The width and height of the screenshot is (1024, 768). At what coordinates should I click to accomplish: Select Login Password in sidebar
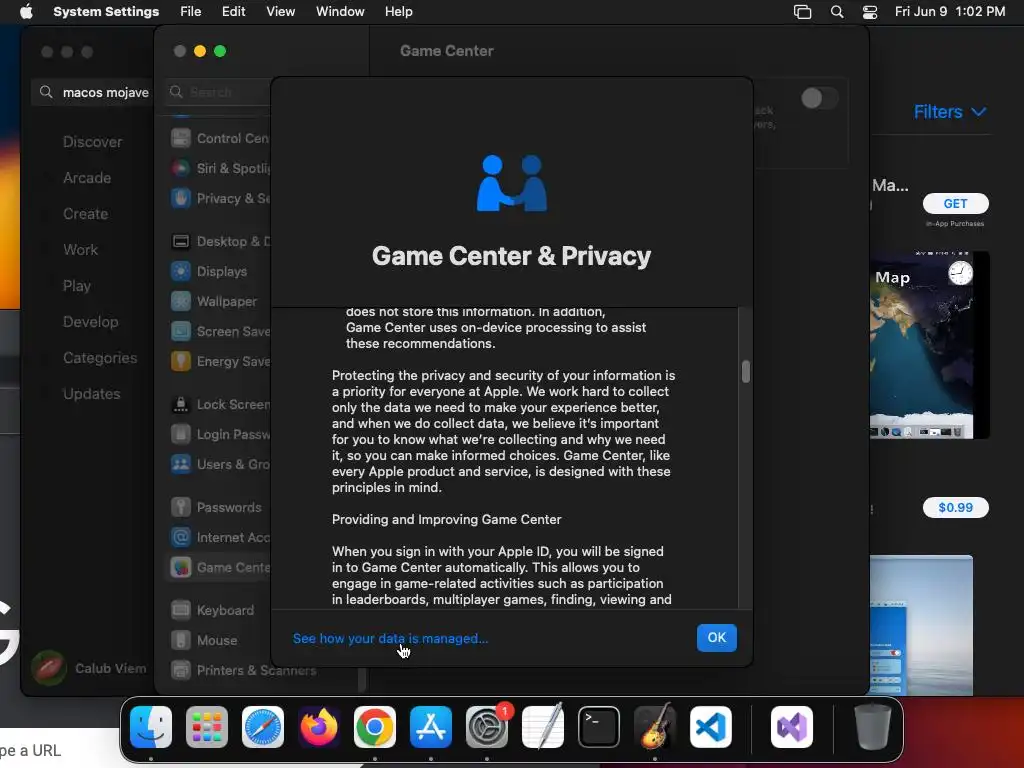coord(220,434)
